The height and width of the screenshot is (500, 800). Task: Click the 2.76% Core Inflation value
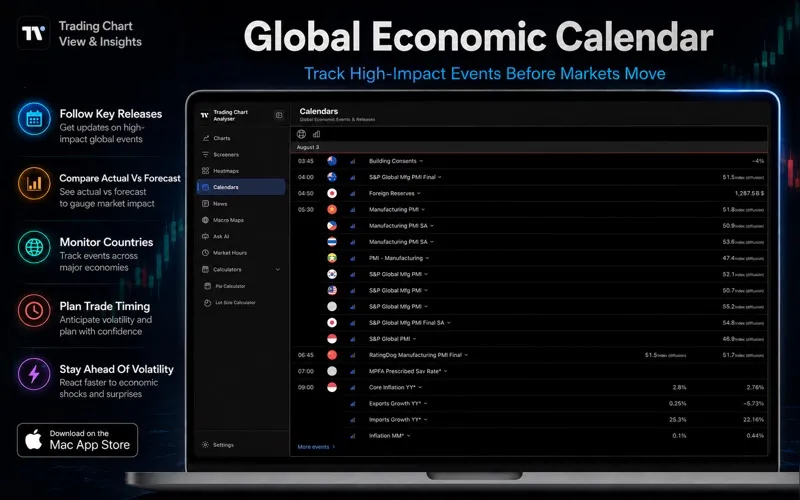(755, 387)
